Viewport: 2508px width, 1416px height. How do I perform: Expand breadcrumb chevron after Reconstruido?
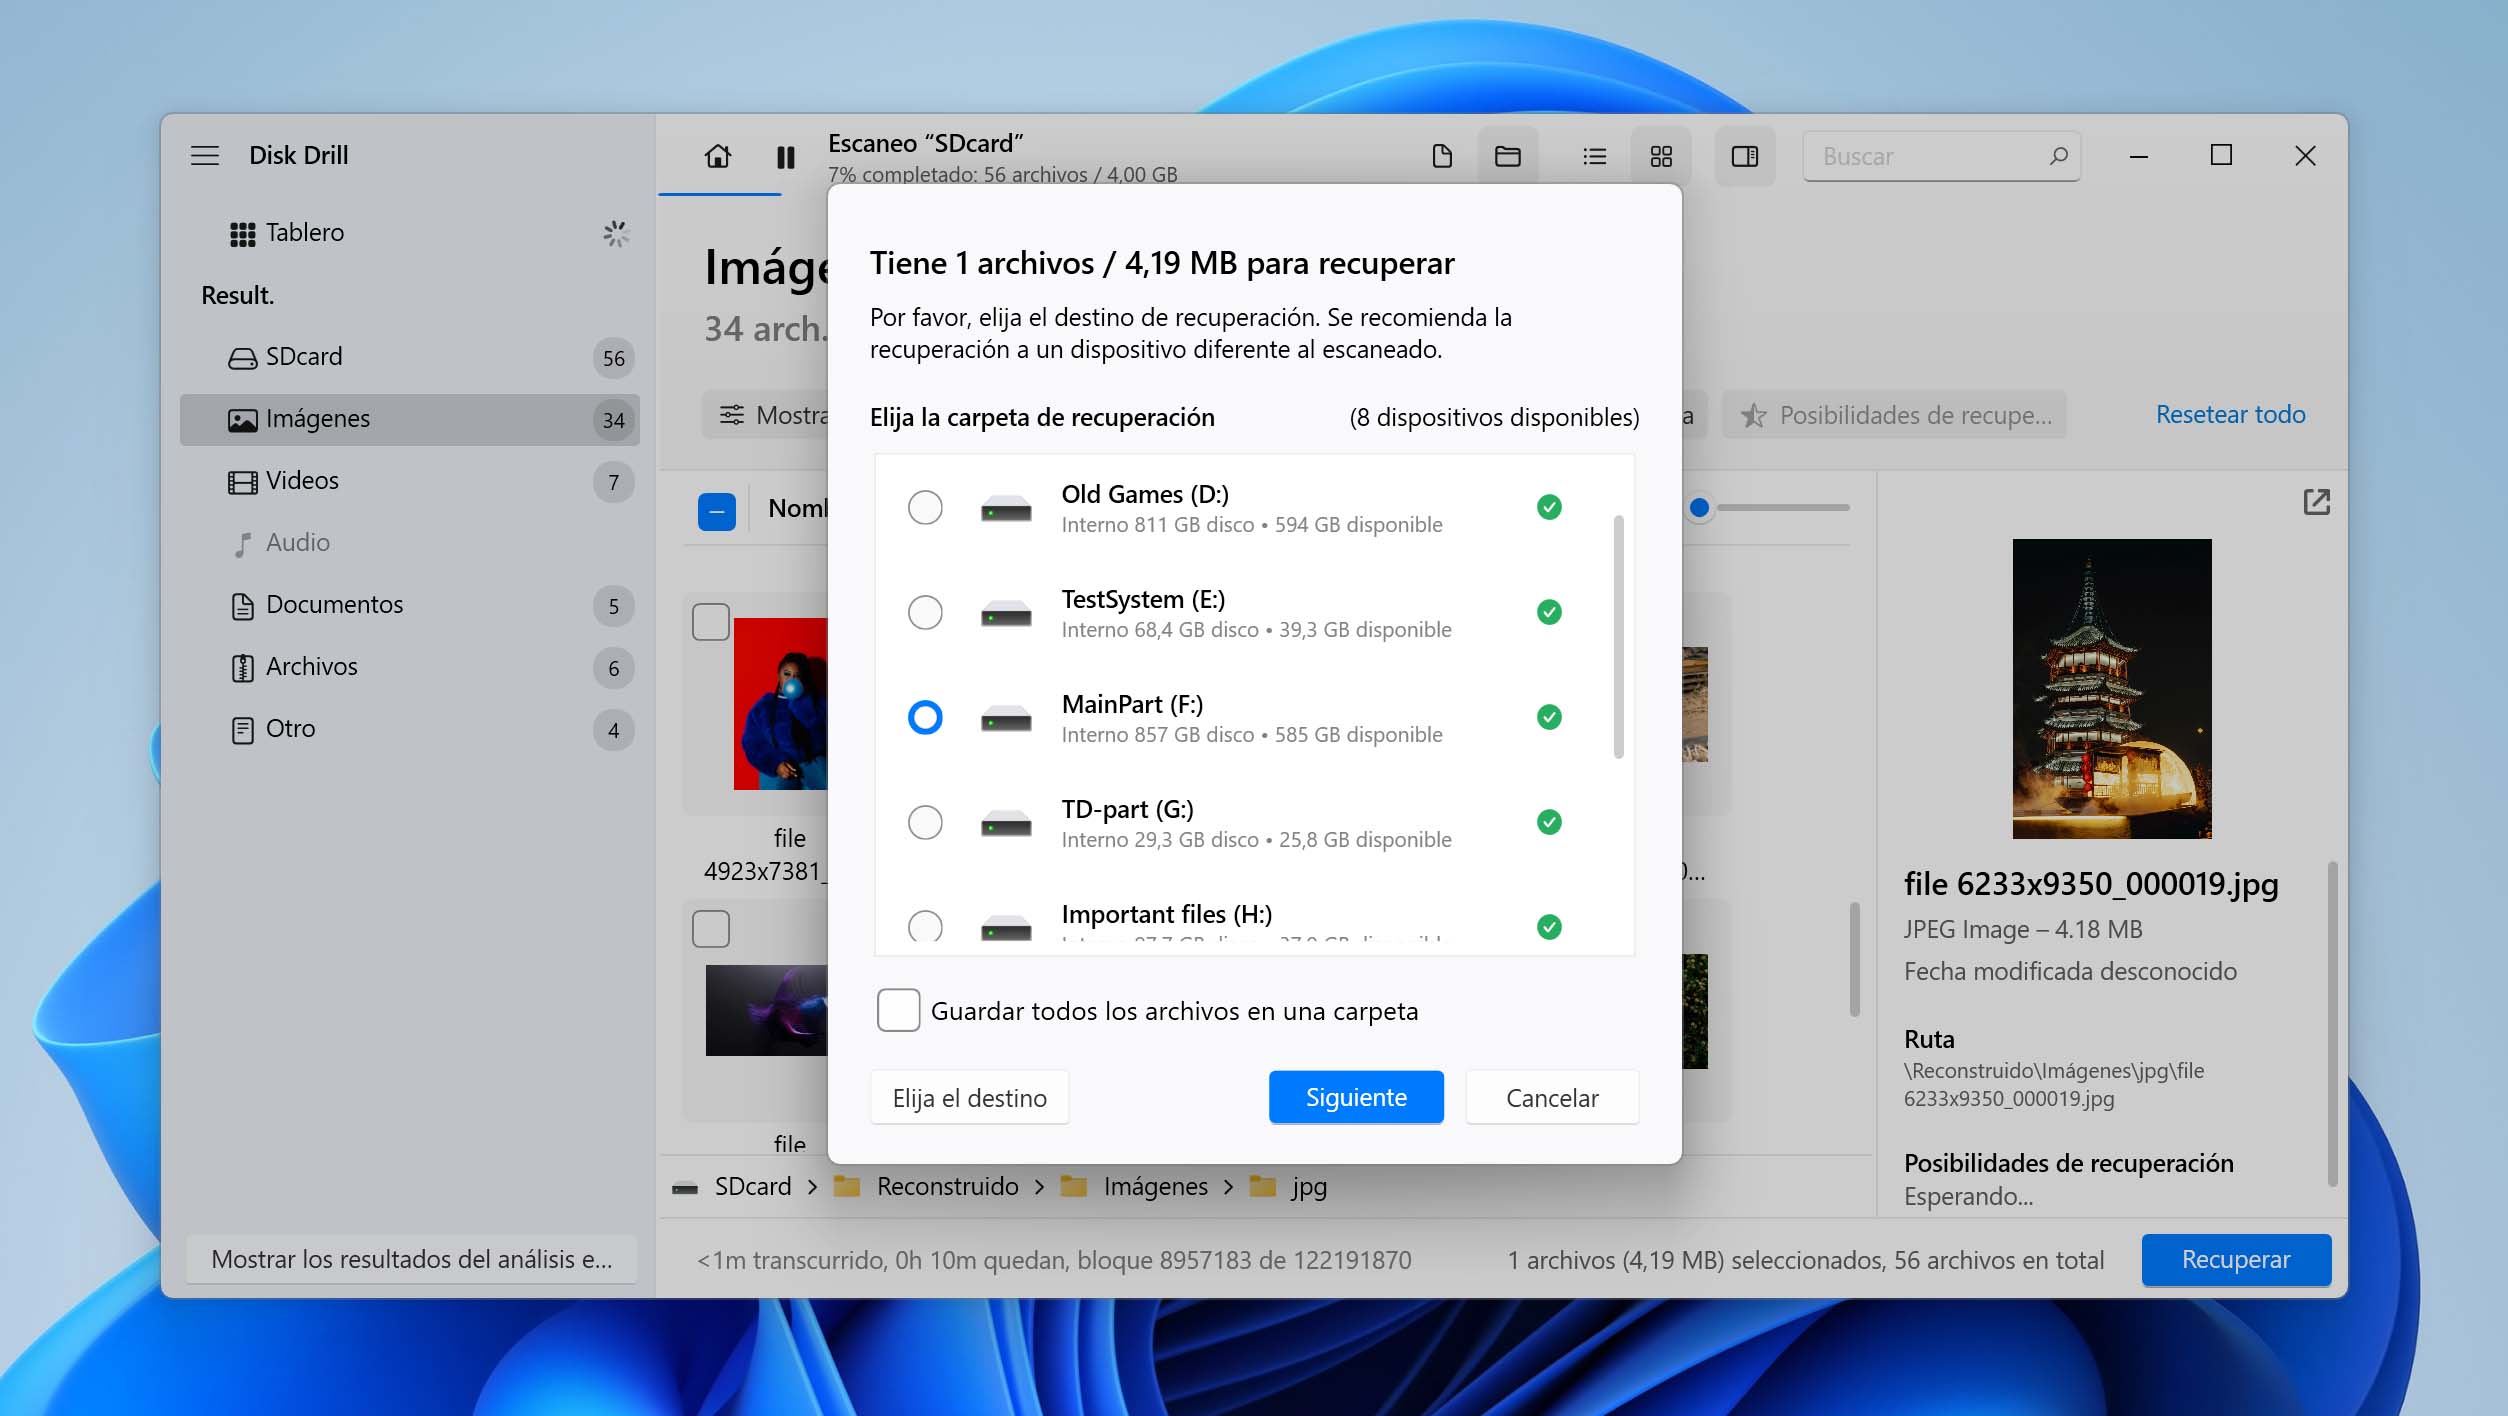[x=1039, y=1187]
